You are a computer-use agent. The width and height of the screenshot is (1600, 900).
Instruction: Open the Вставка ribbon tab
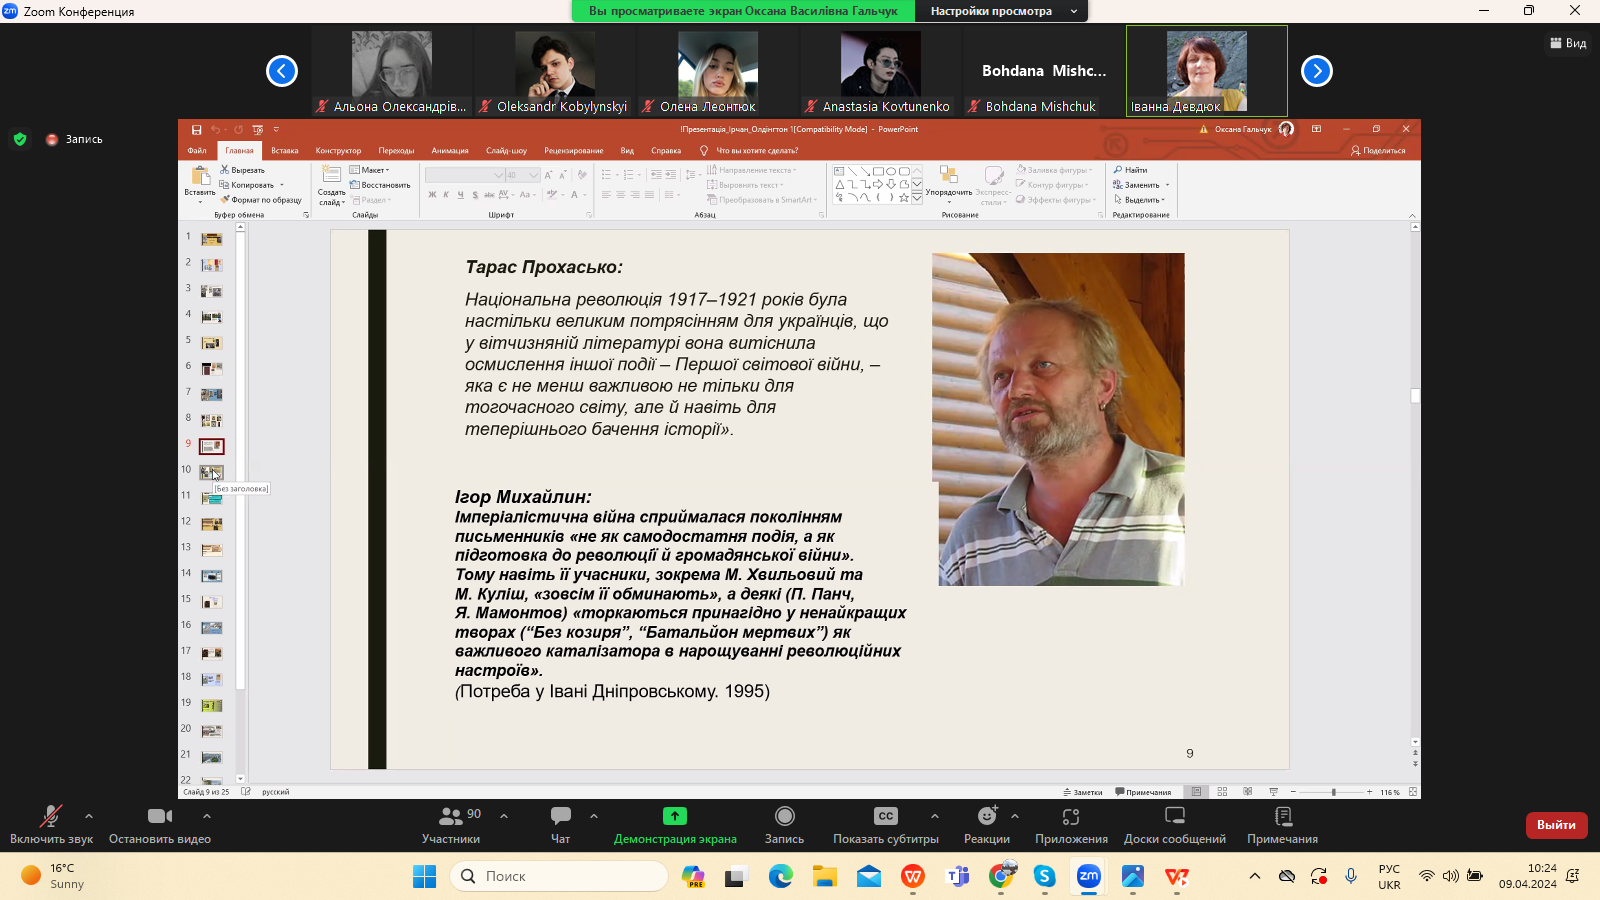[x=284, y=151]
